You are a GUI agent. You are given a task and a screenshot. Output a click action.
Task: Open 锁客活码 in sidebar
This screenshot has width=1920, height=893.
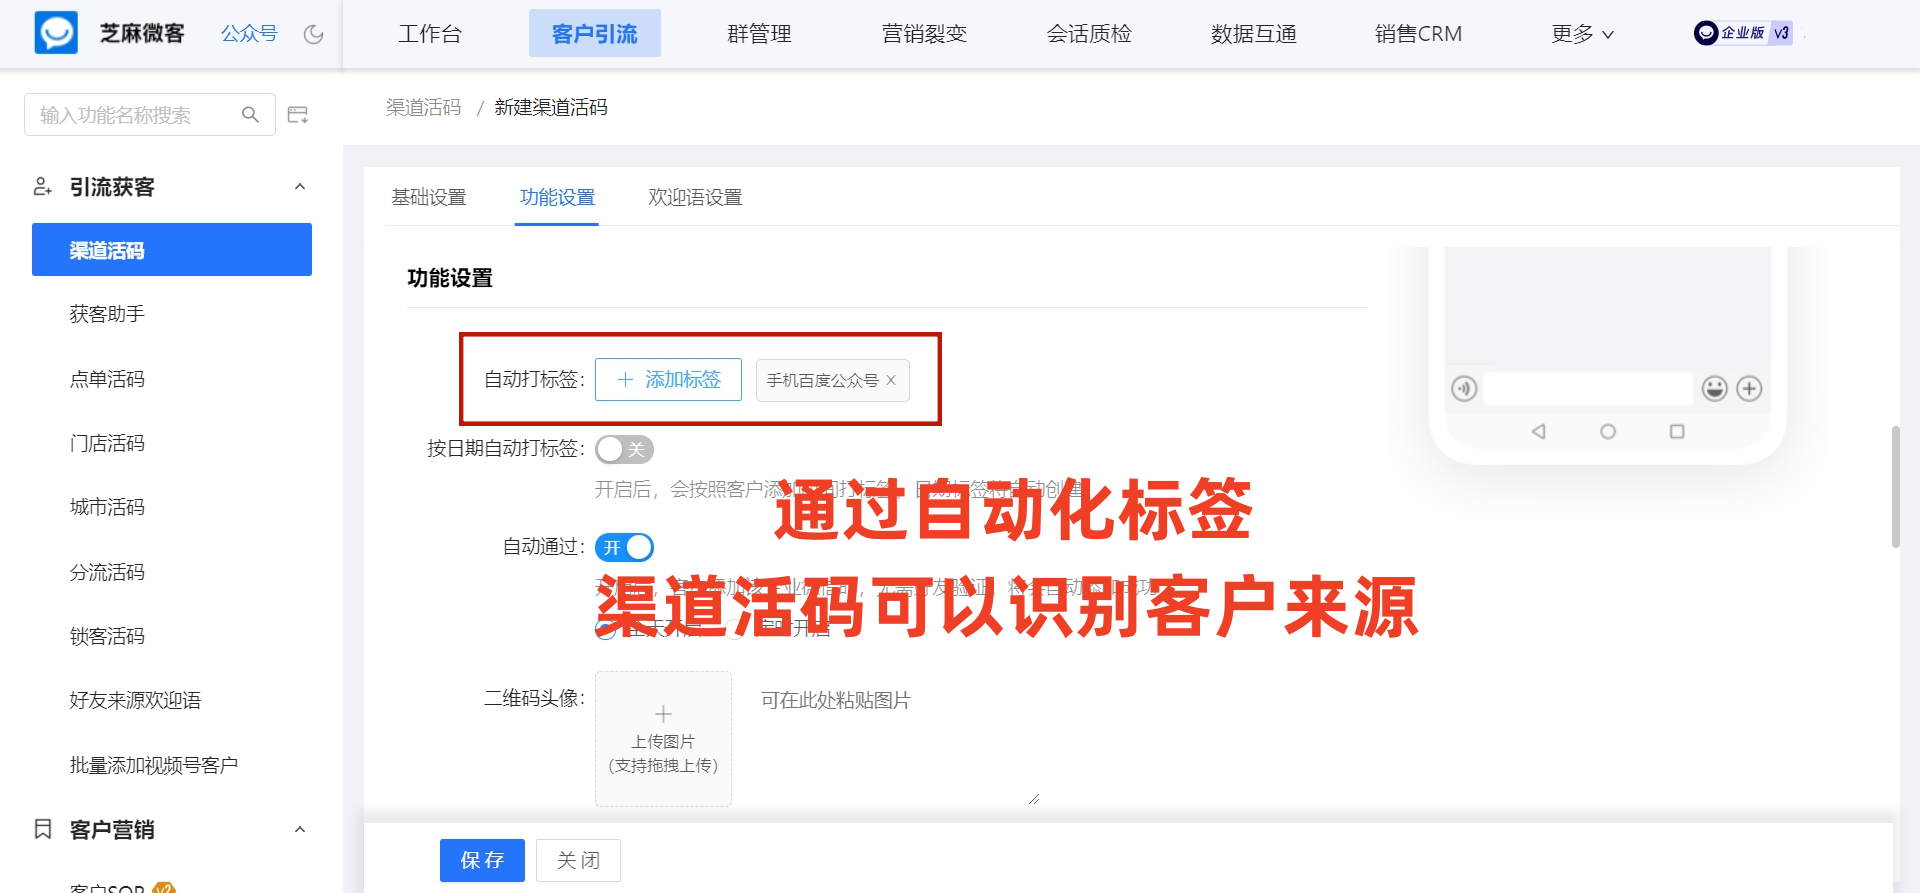[107, 636]
